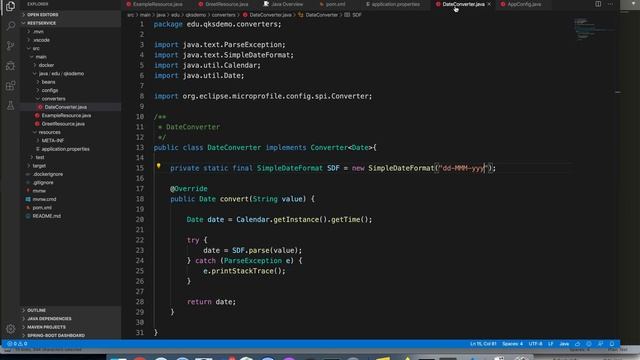
Task: Open ExampleResource.java in the file tree
Action: pos(66,116)
